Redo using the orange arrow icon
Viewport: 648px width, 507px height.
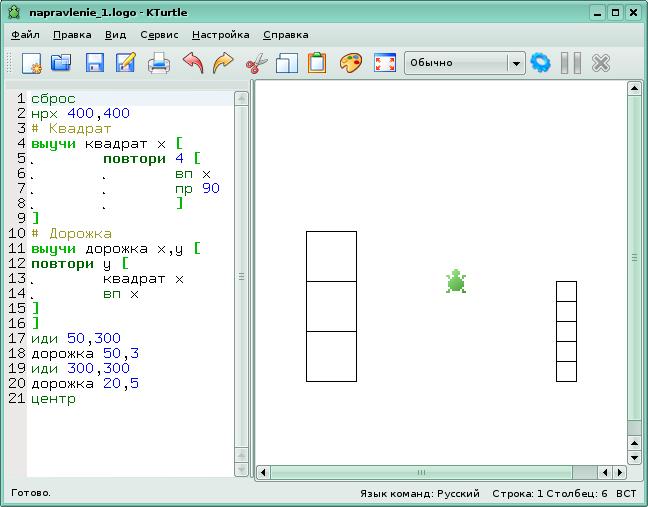[223, 63]
